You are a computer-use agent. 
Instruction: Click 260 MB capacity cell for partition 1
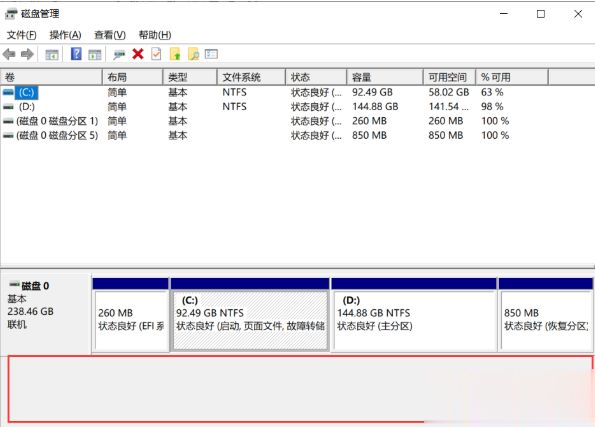pyautogui.click(x=369, y=121)
